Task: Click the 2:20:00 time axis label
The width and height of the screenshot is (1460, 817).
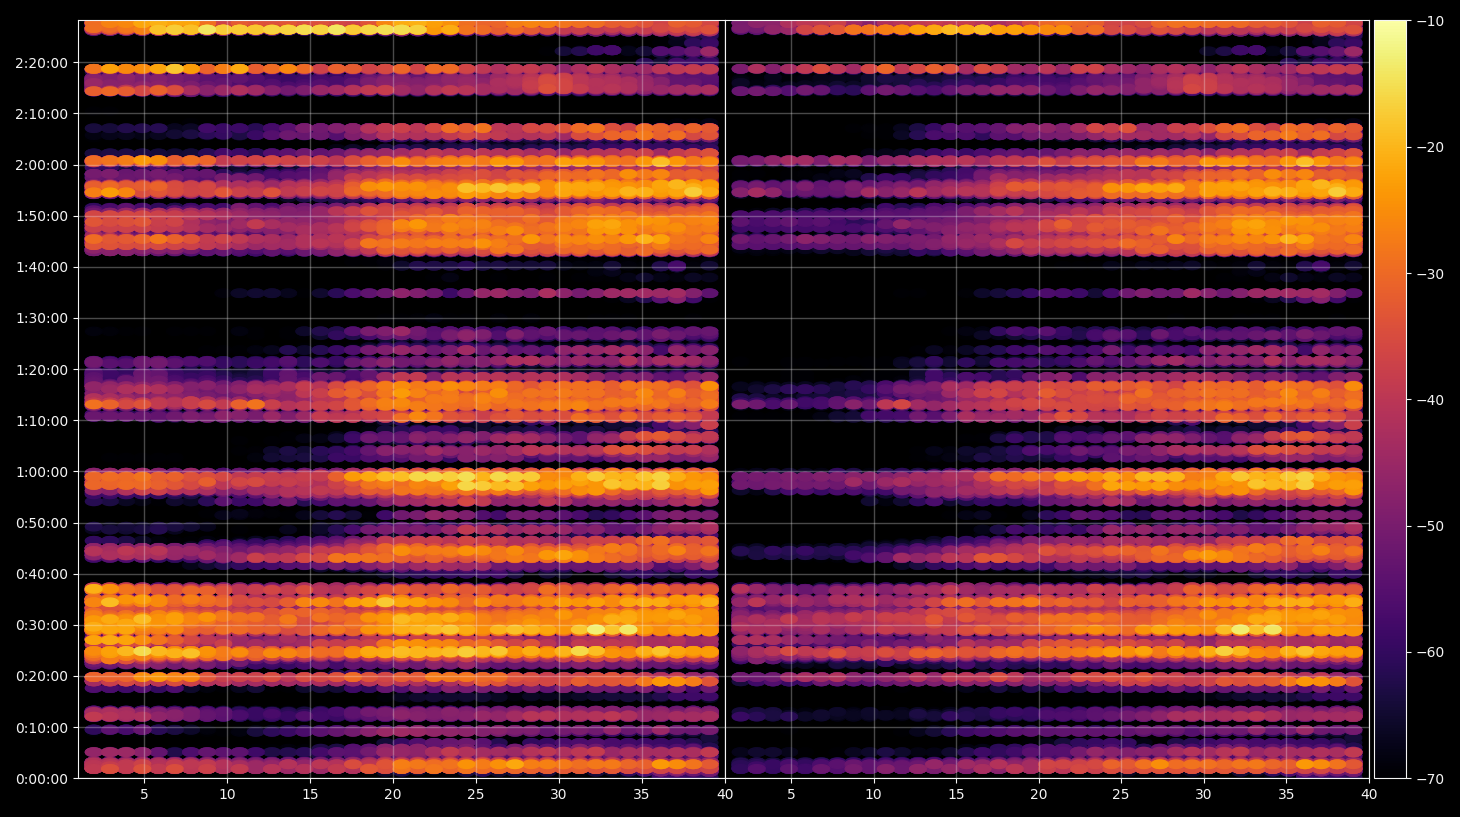Action: (x=42, y=63)
